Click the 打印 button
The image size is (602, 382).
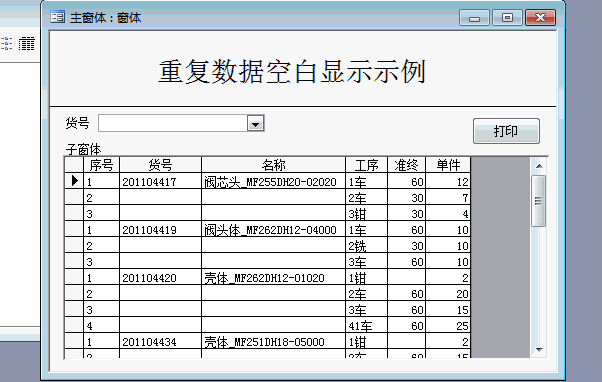506,131
